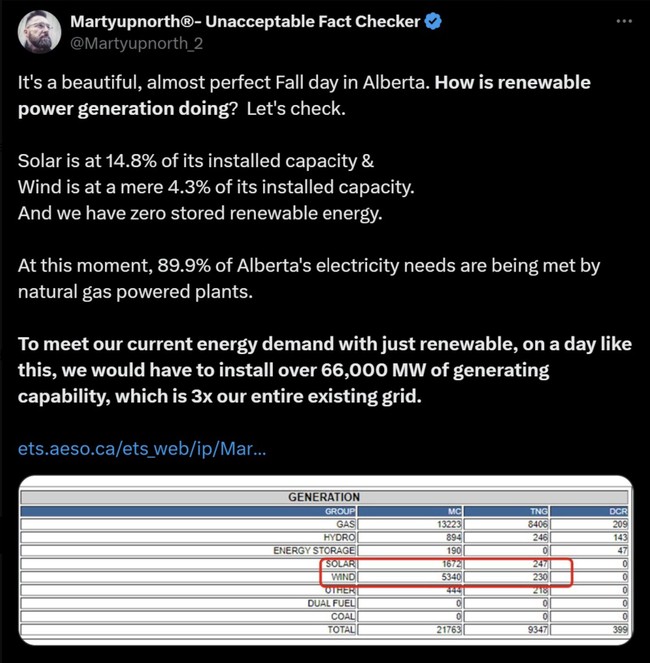
Task: Click the blue verified checkmark badge
Action: click(433, 21)
